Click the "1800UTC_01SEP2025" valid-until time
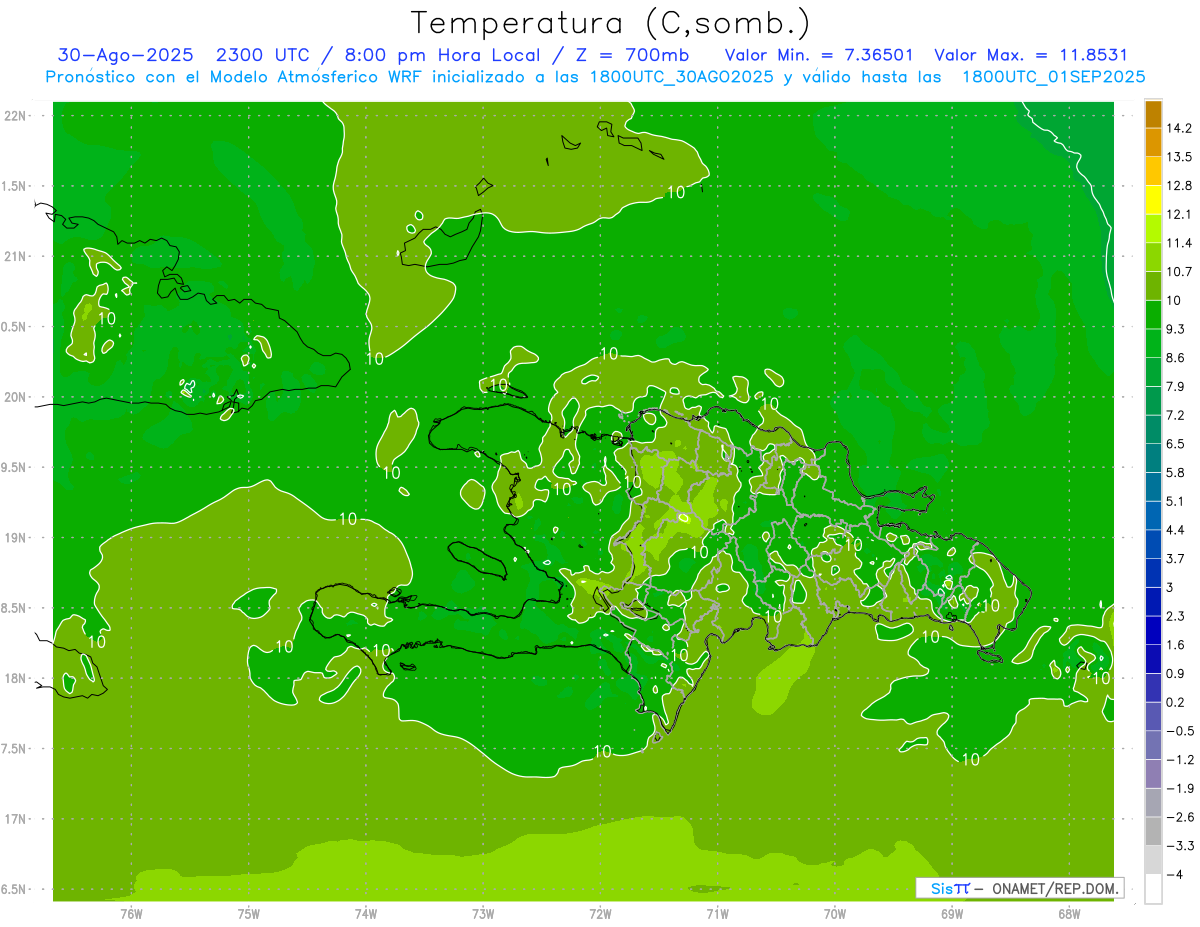 1053,77
